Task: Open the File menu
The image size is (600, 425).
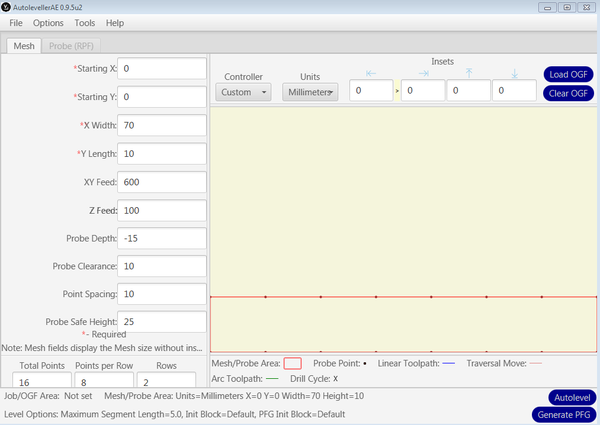Action: pos(16,22)
